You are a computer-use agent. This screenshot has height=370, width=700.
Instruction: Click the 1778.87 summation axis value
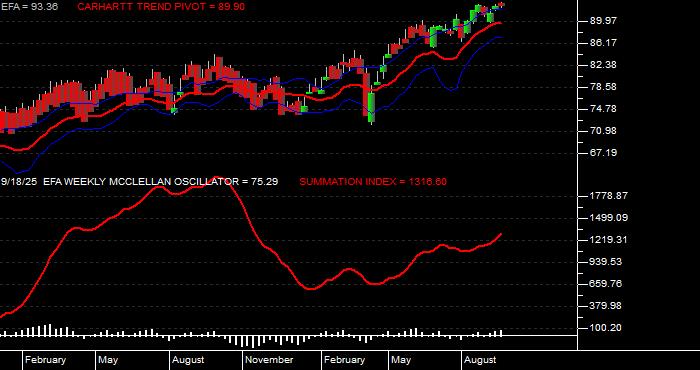pos(609,196)
